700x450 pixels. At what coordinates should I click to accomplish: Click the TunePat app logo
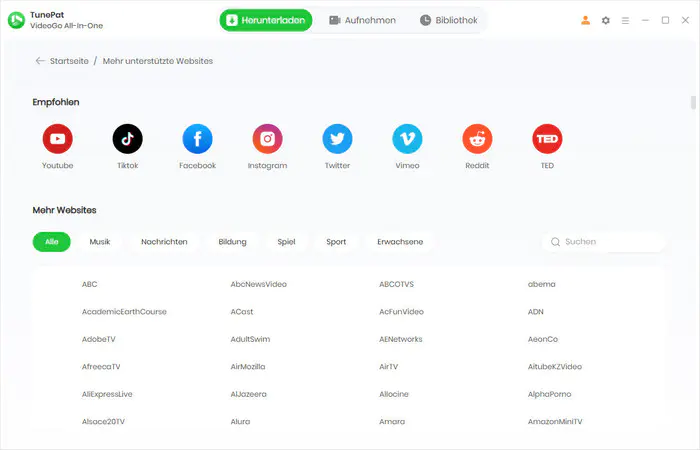(17, 20)
